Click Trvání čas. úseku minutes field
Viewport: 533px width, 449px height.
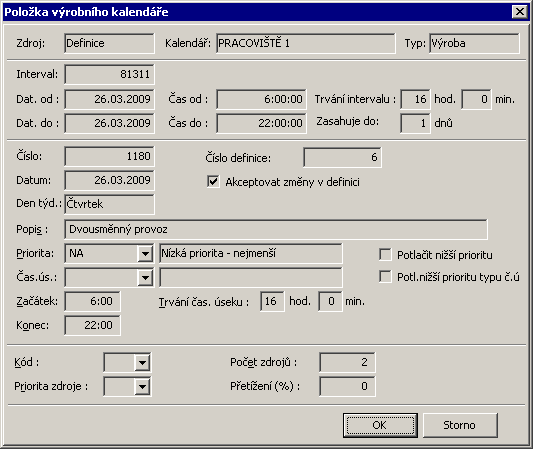pos(330,301)
